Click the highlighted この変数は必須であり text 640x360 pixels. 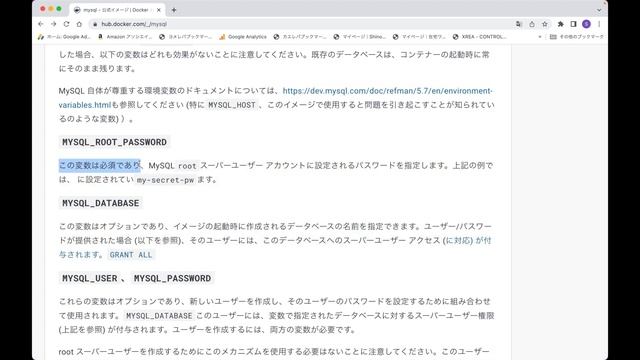(100, 165)
